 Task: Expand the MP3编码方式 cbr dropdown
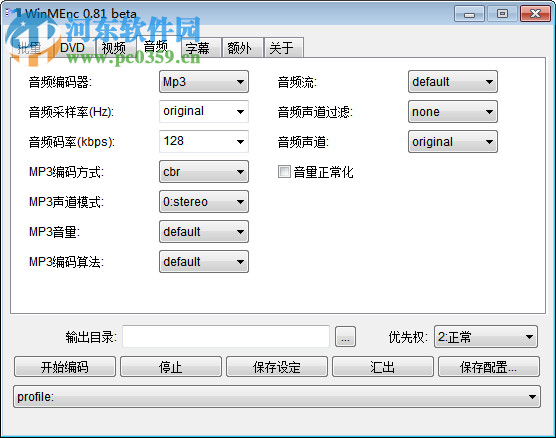[204, 172]
